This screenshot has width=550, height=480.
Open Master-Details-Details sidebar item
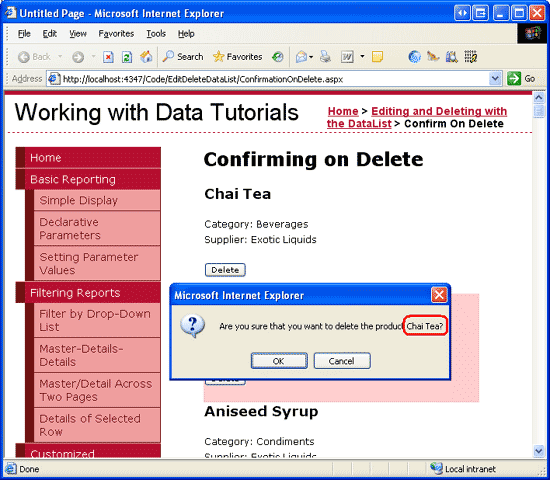pos(97,355)
